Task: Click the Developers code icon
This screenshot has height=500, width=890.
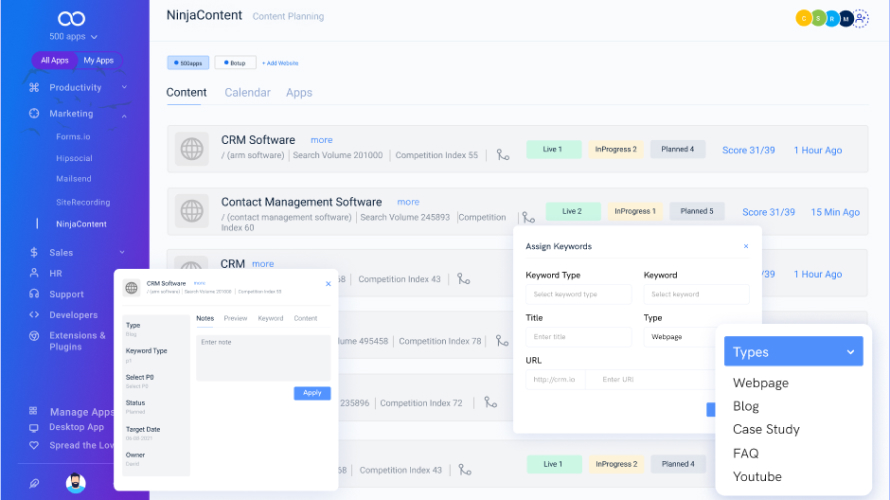Action: 34,315
